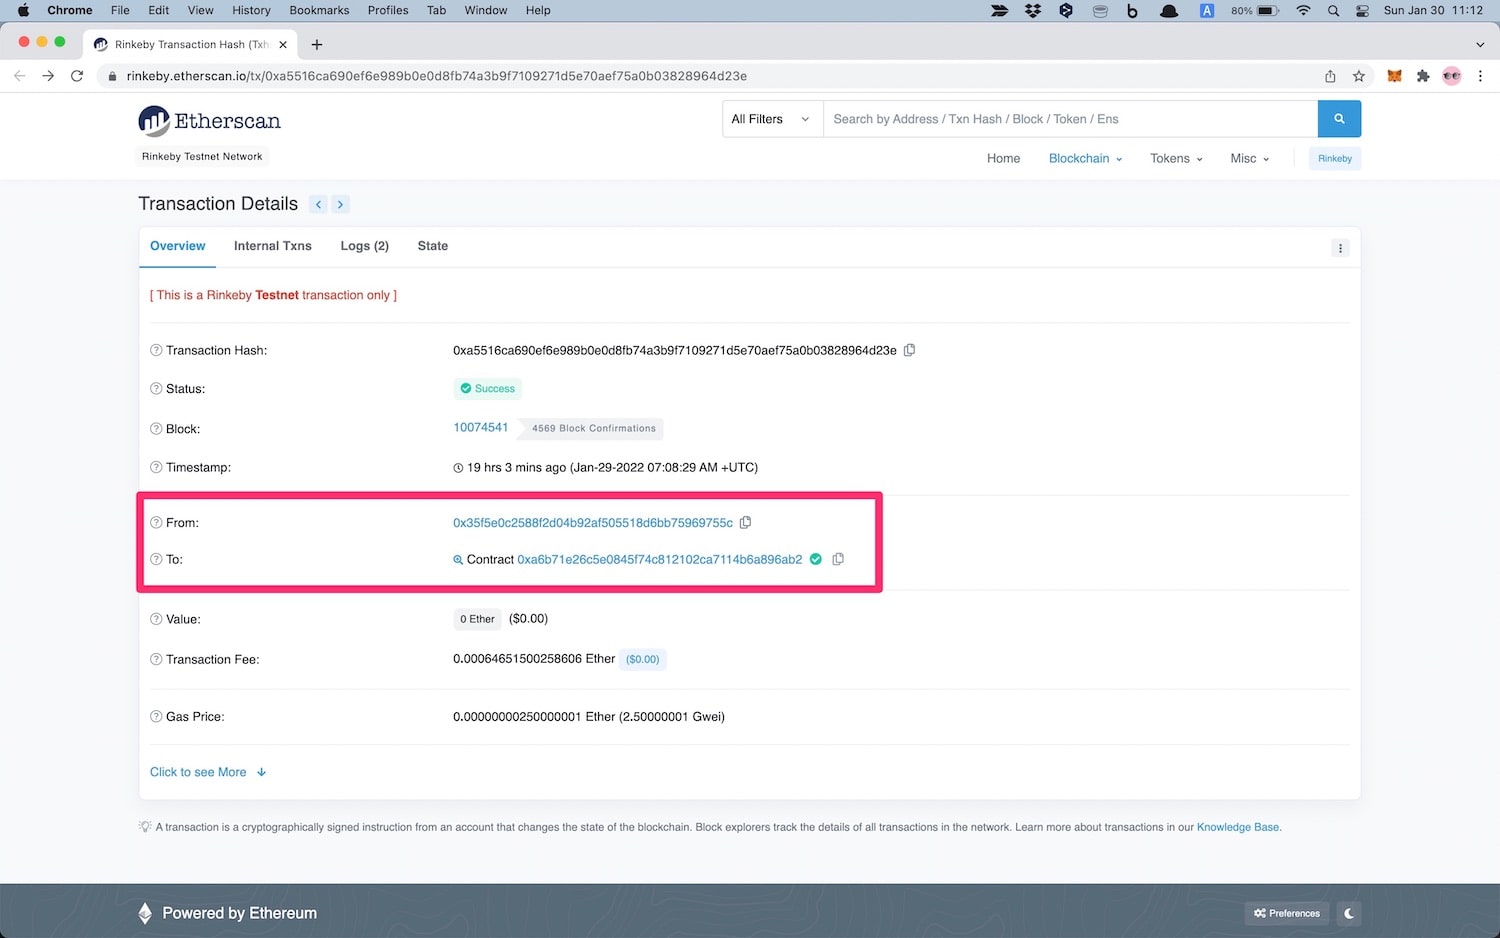Open macOS Spotlight search icon
The image size is (1500, 938).
point(1333,10)
